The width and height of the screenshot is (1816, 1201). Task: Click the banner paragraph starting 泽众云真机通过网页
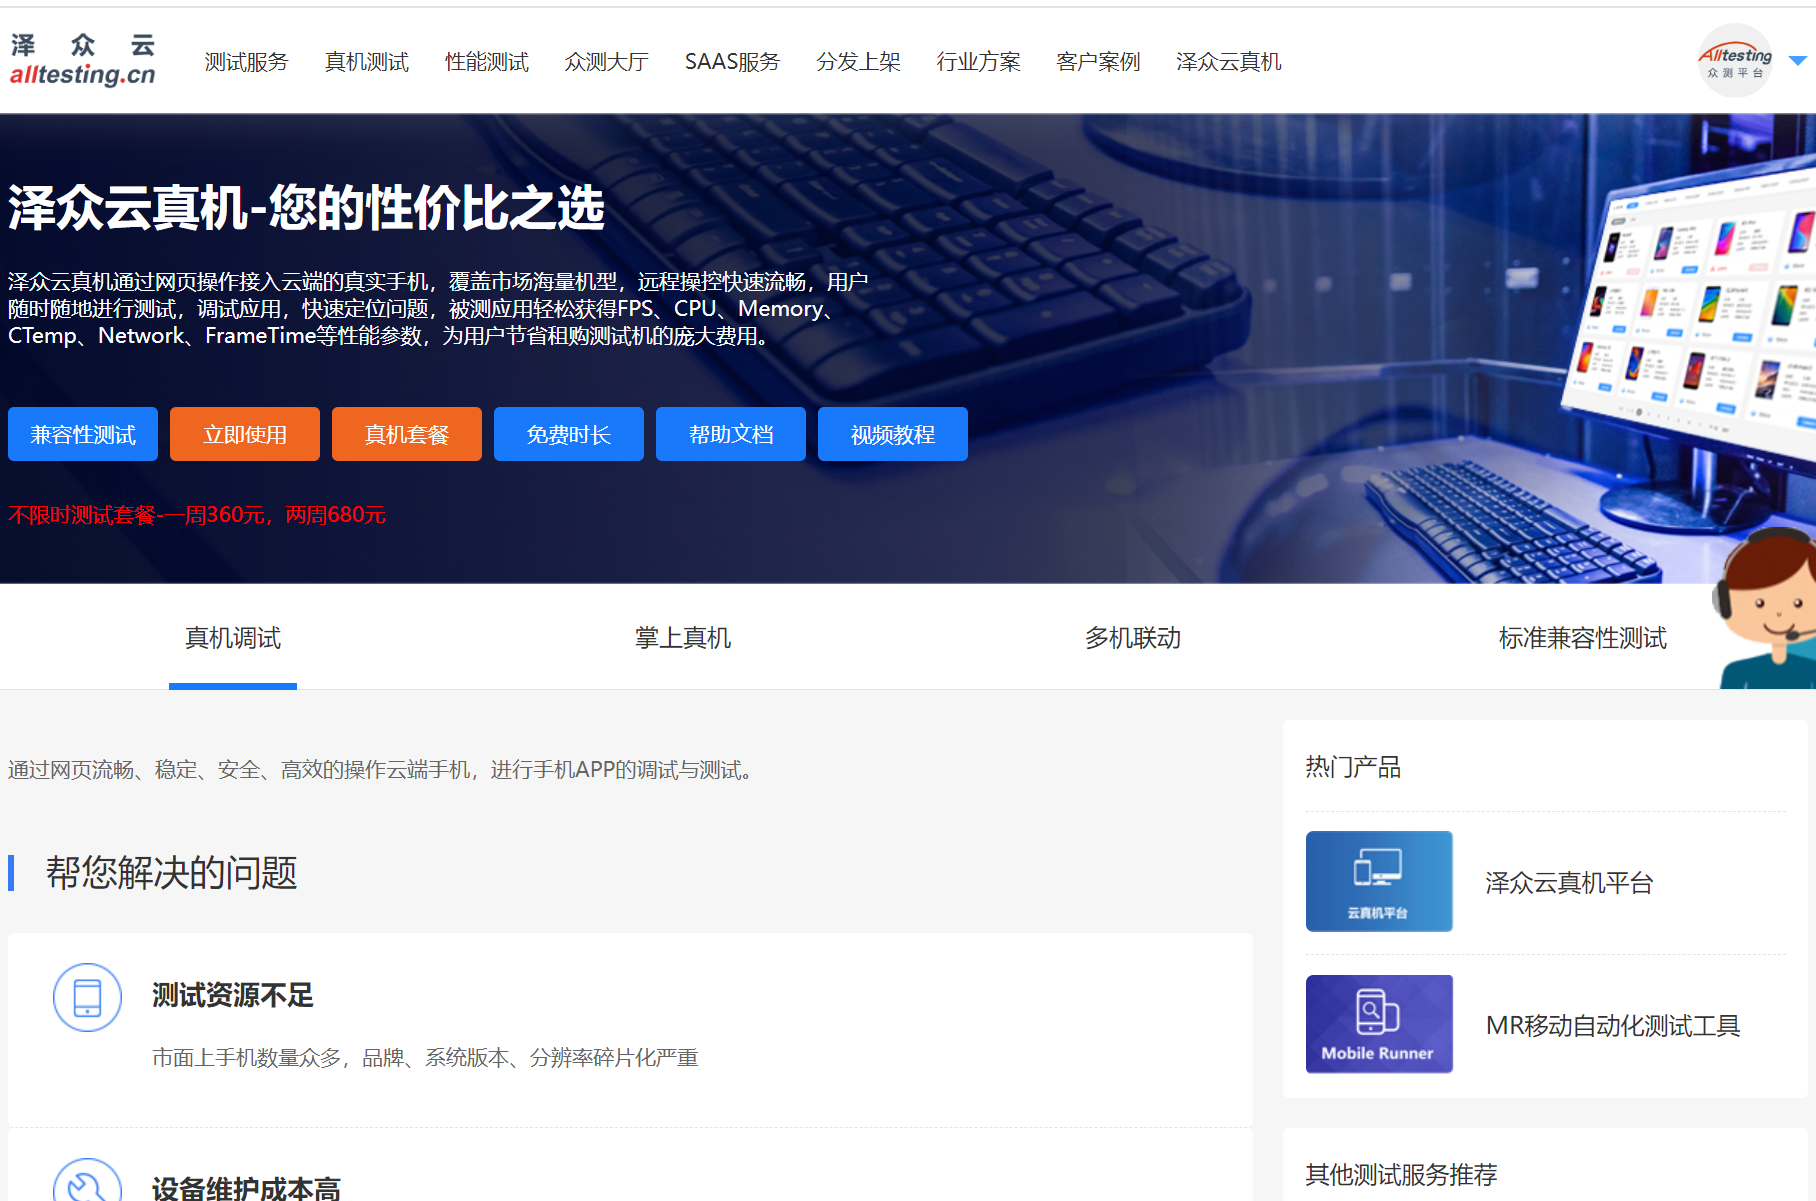click(x=438, y=309)
